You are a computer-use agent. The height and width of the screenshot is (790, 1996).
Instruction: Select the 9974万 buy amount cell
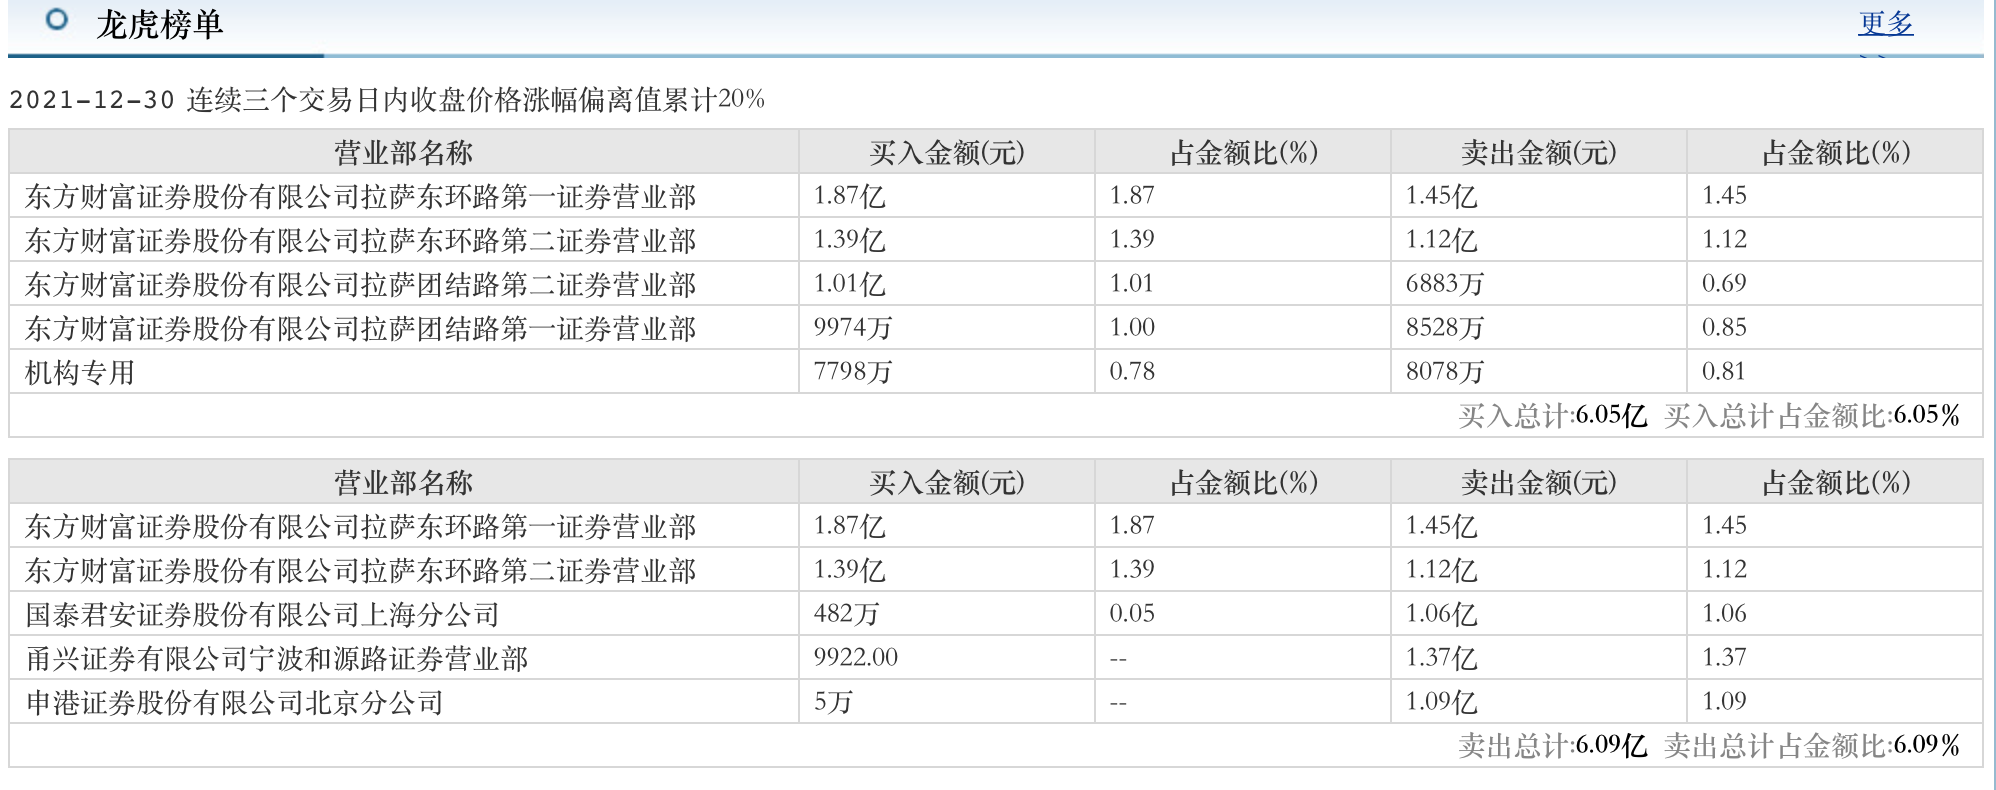pyautogui.click(x=852, y=328)
